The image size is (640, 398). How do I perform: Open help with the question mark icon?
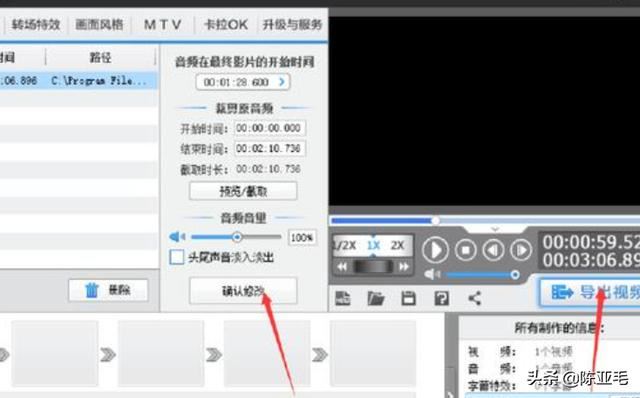(442, 298)
